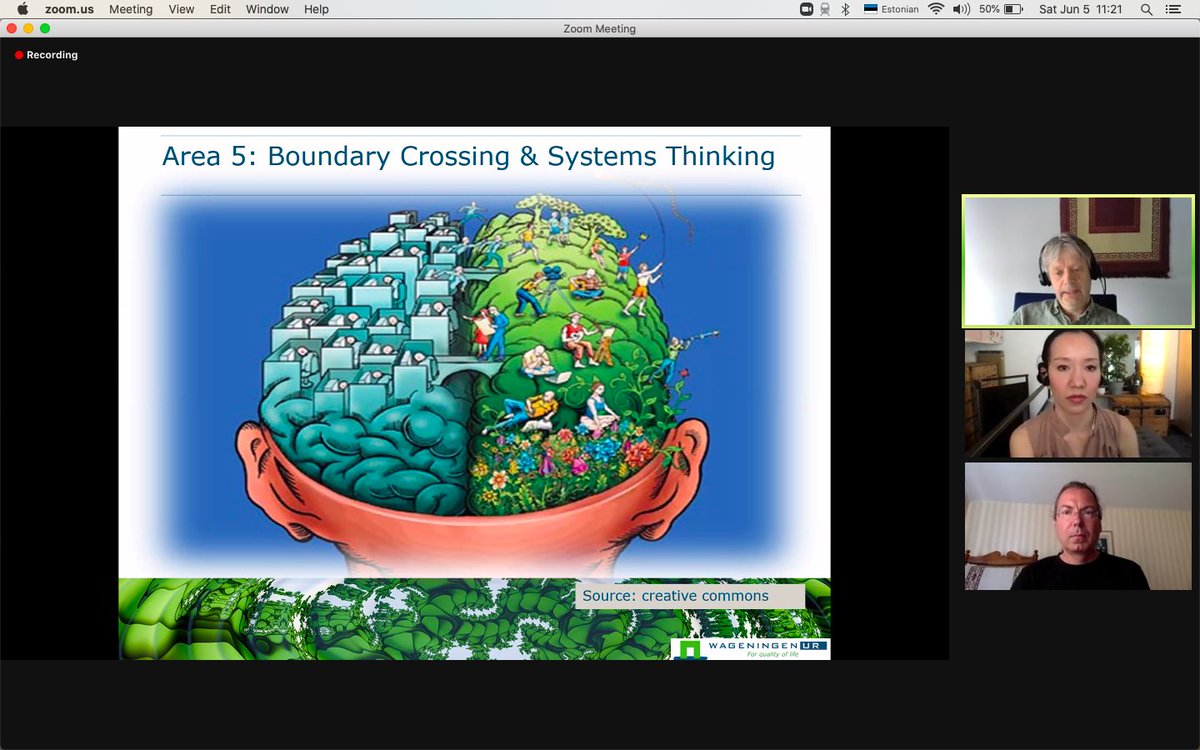
Task: Click the Wageningen UR logo on slide
Action: 750,649
